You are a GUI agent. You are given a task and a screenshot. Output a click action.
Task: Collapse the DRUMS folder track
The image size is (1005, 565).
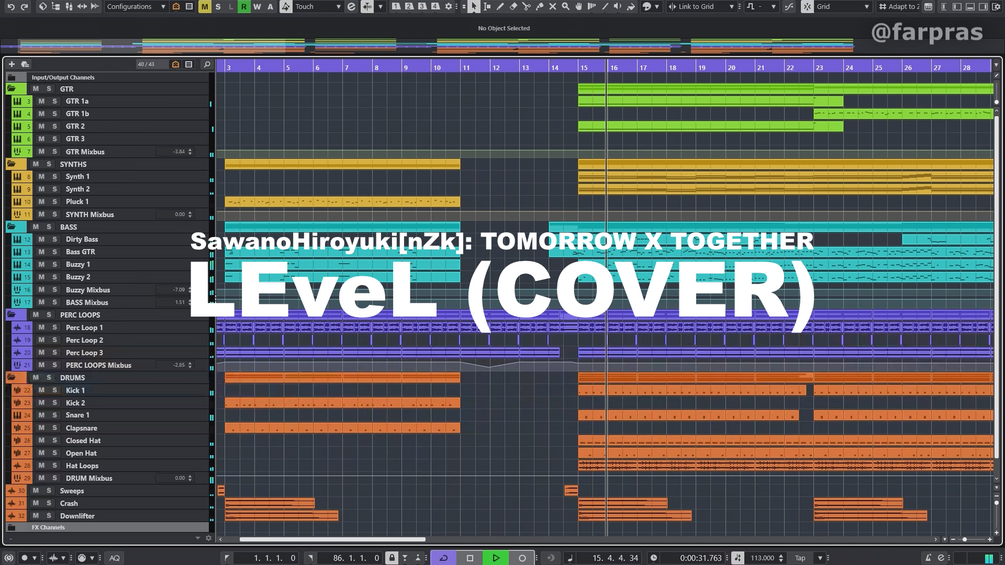coord(12,377)
